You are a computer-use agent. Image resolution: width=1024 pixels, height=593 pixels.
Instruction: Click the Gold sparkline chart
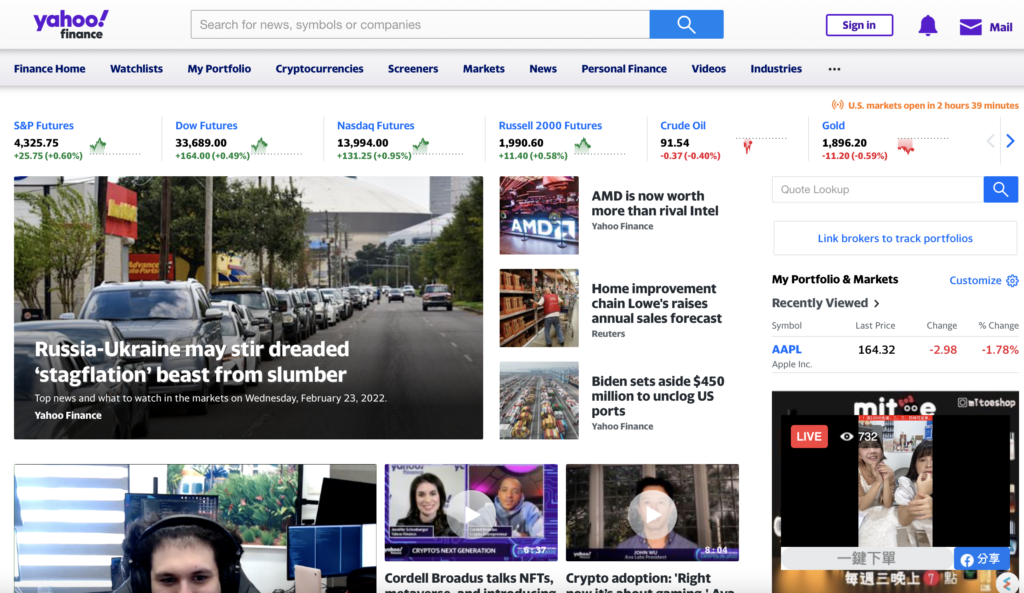point(922,146)
